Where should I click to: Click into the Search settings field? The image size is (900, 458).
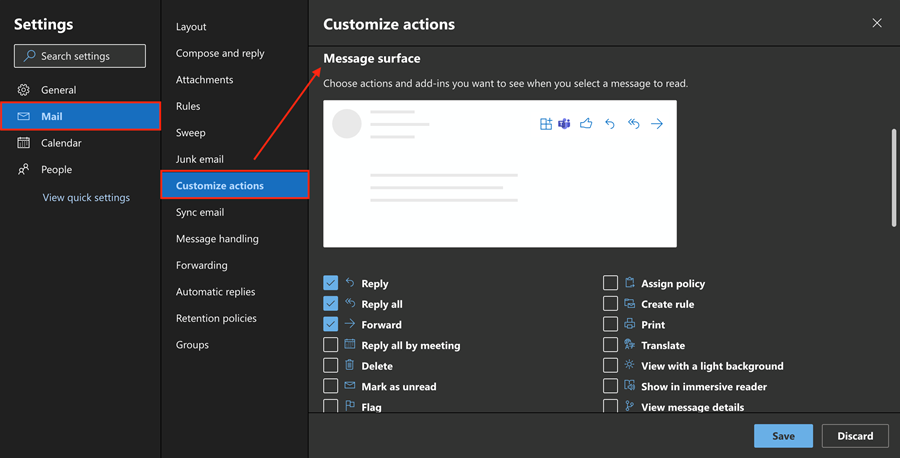click(x=80, y=56)
